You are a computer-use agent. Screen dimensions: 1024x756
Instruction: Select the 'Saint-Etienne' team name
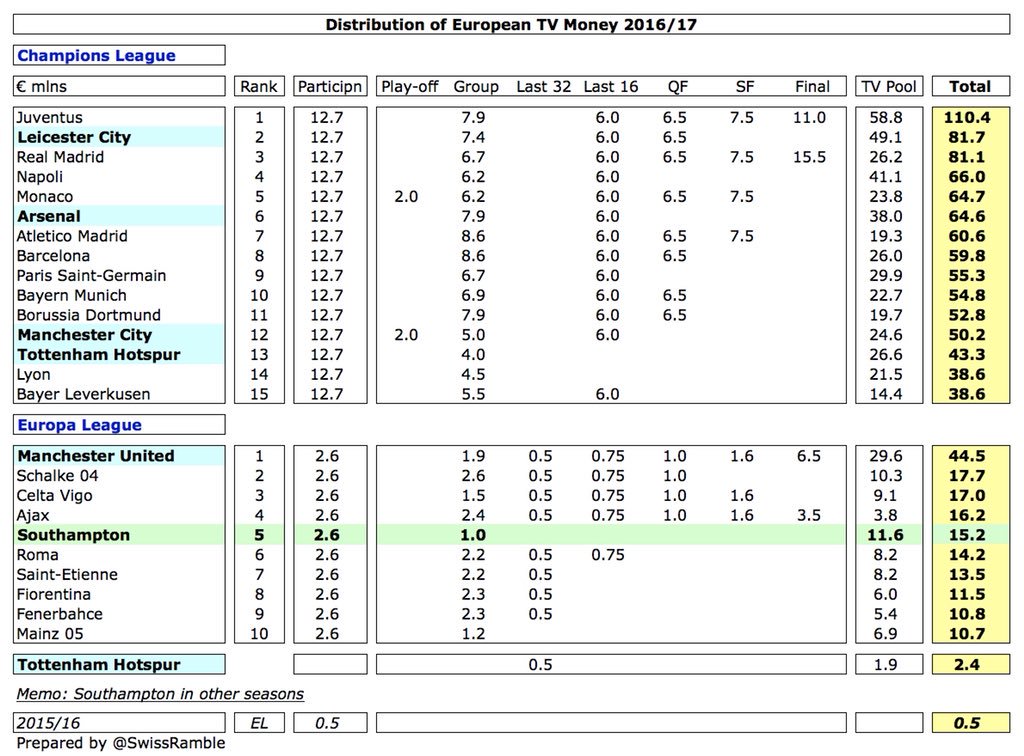tap(67, 575)
